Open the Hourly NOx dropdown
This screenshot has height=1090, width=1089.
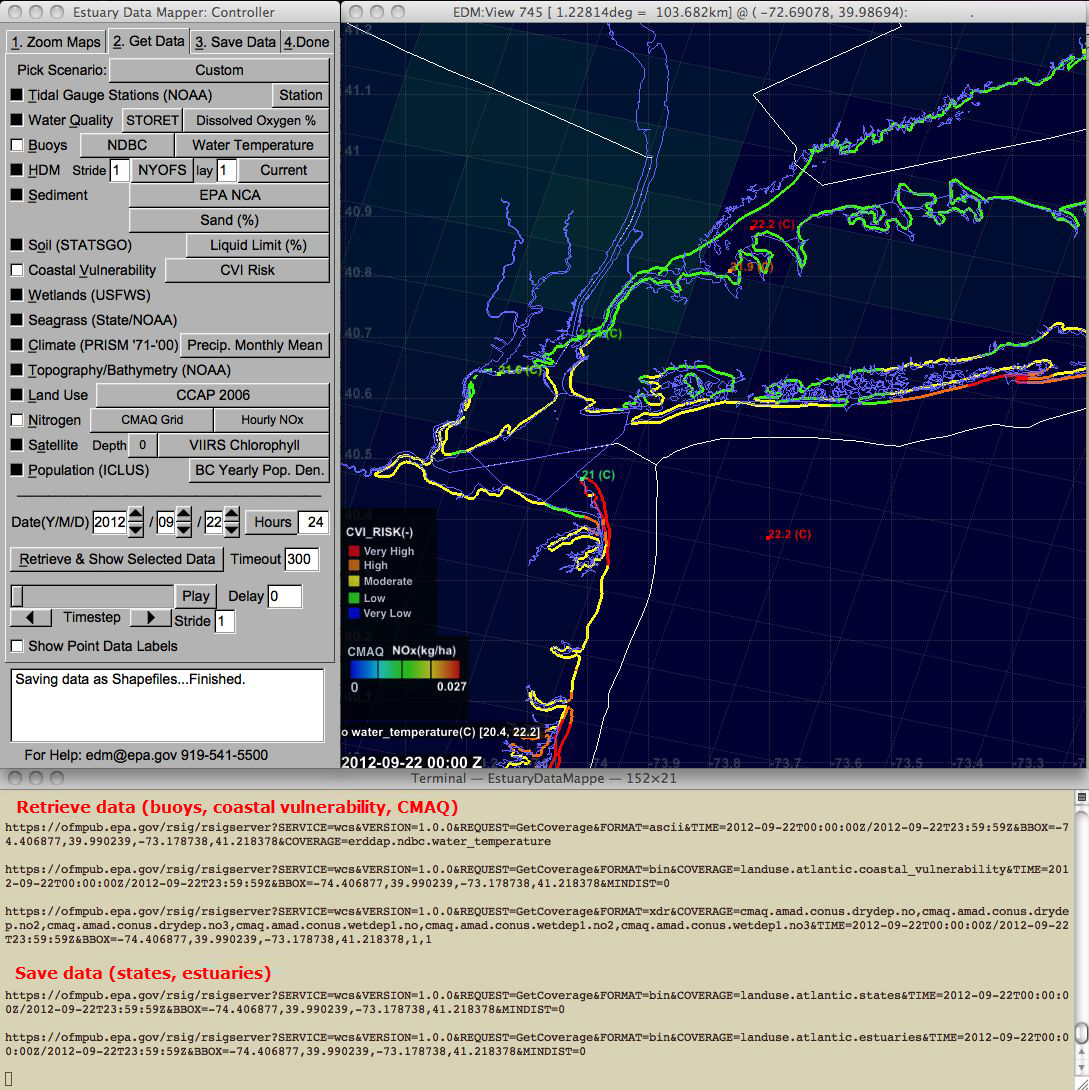point(272,420)
